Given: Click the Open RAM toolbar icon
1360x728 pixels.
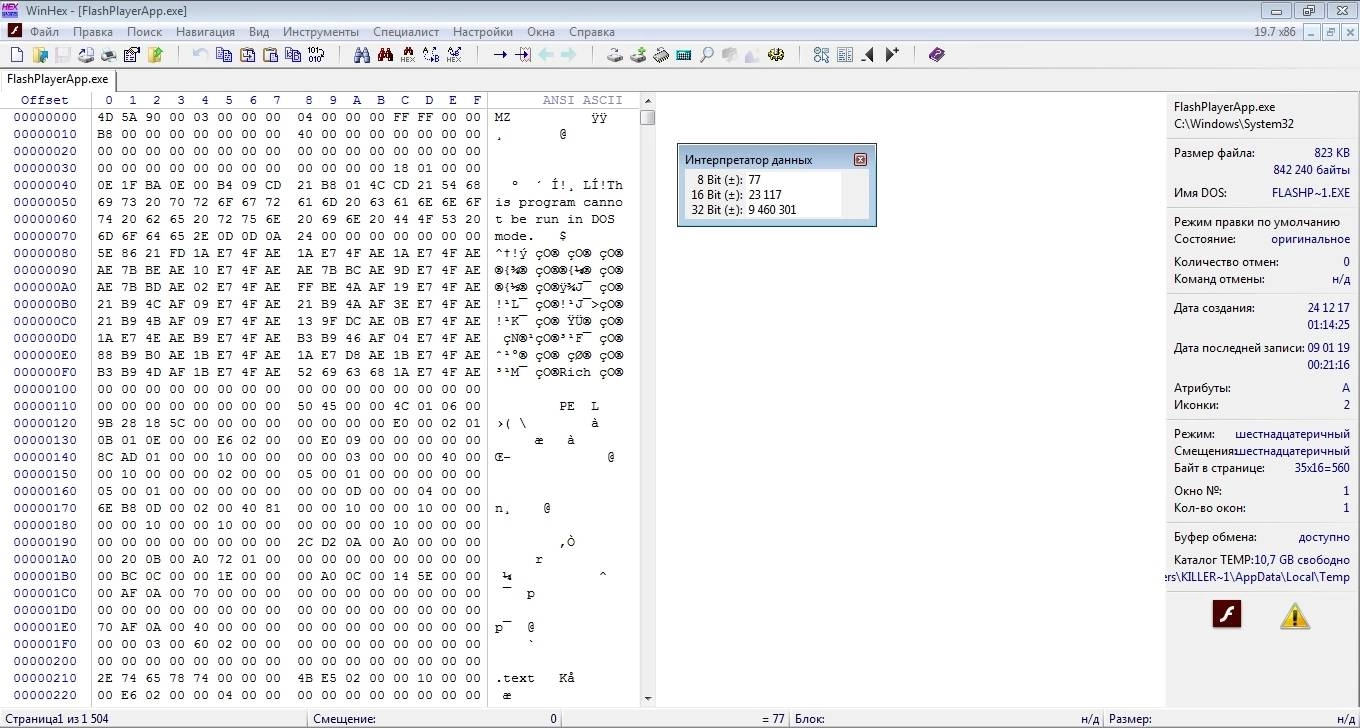Looking at the screenshot, I should coord(661,55).
